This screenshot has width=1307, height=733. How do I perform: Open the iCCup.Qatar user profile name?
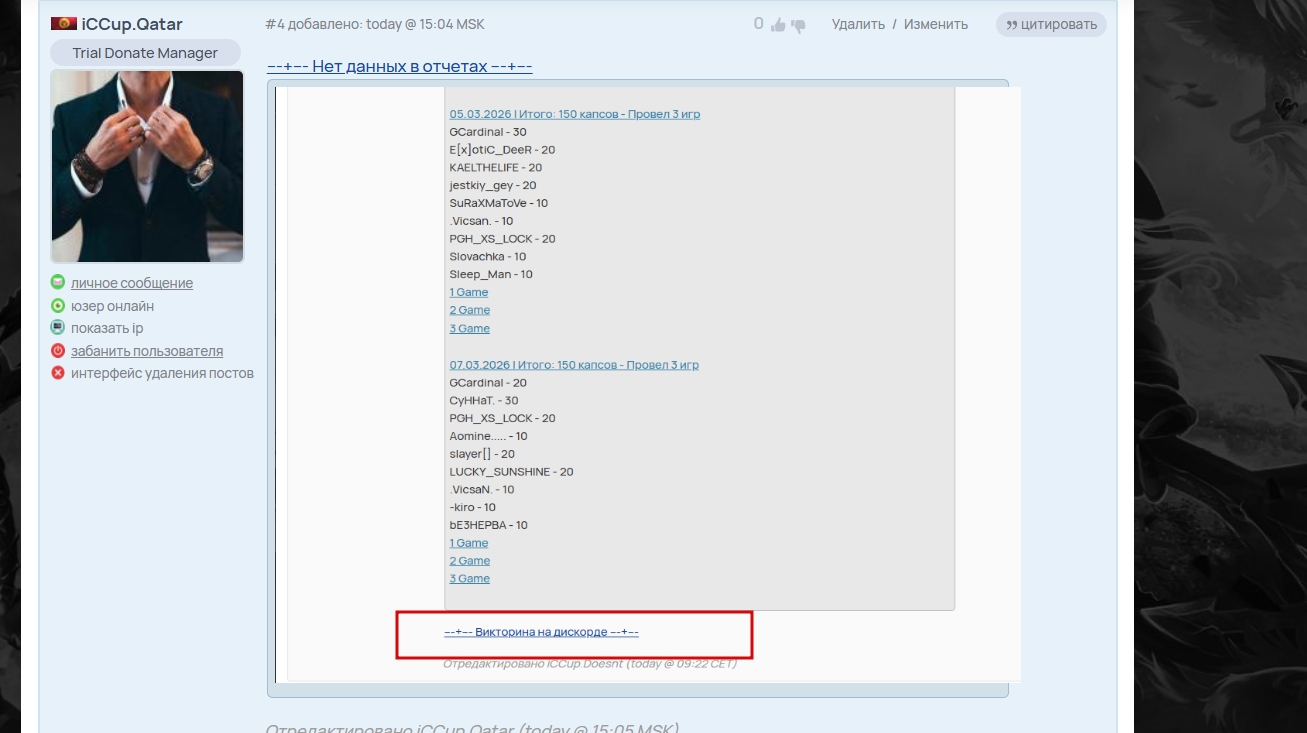click(132, 24)
